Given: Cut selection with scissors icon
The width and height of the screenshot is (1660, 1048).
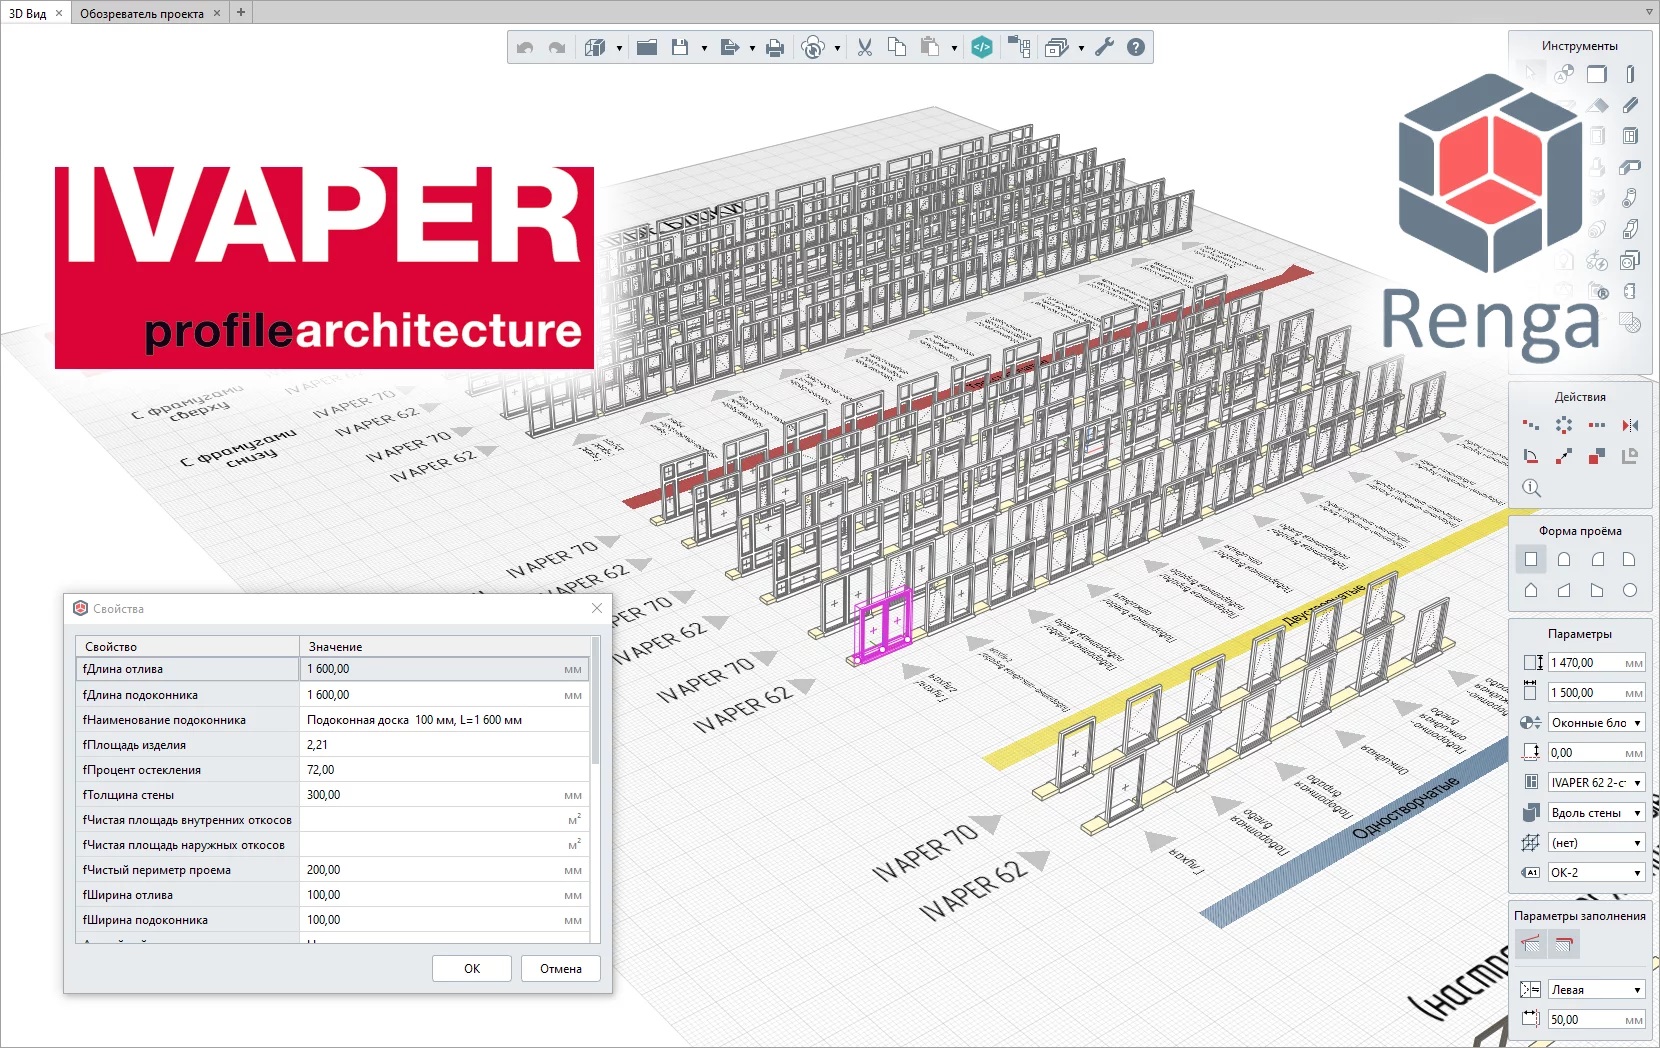Looking at the screenshot, I should [x=865, y=47].
